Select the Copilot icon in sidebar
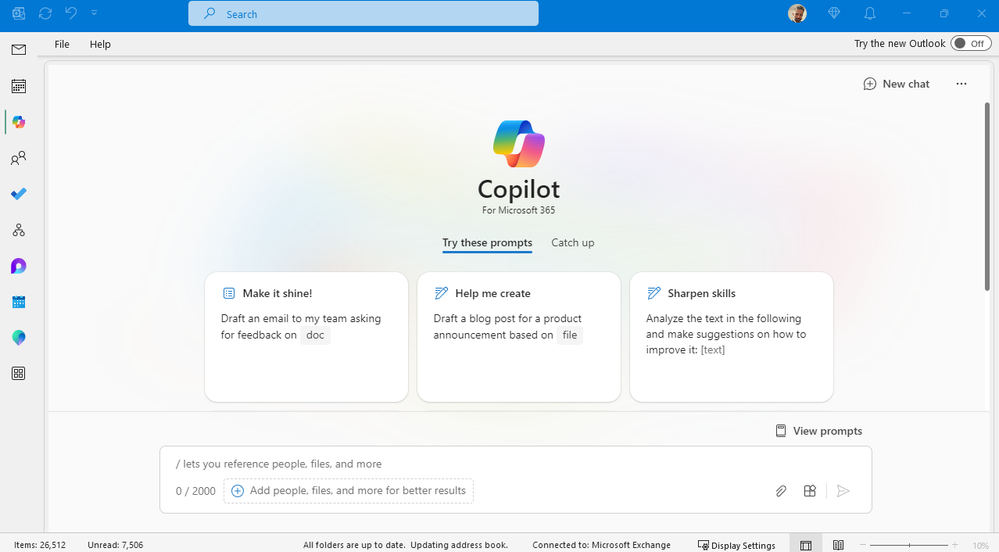Image resolution: width=999 pixels, height=552 pixels. pos(18,122)
